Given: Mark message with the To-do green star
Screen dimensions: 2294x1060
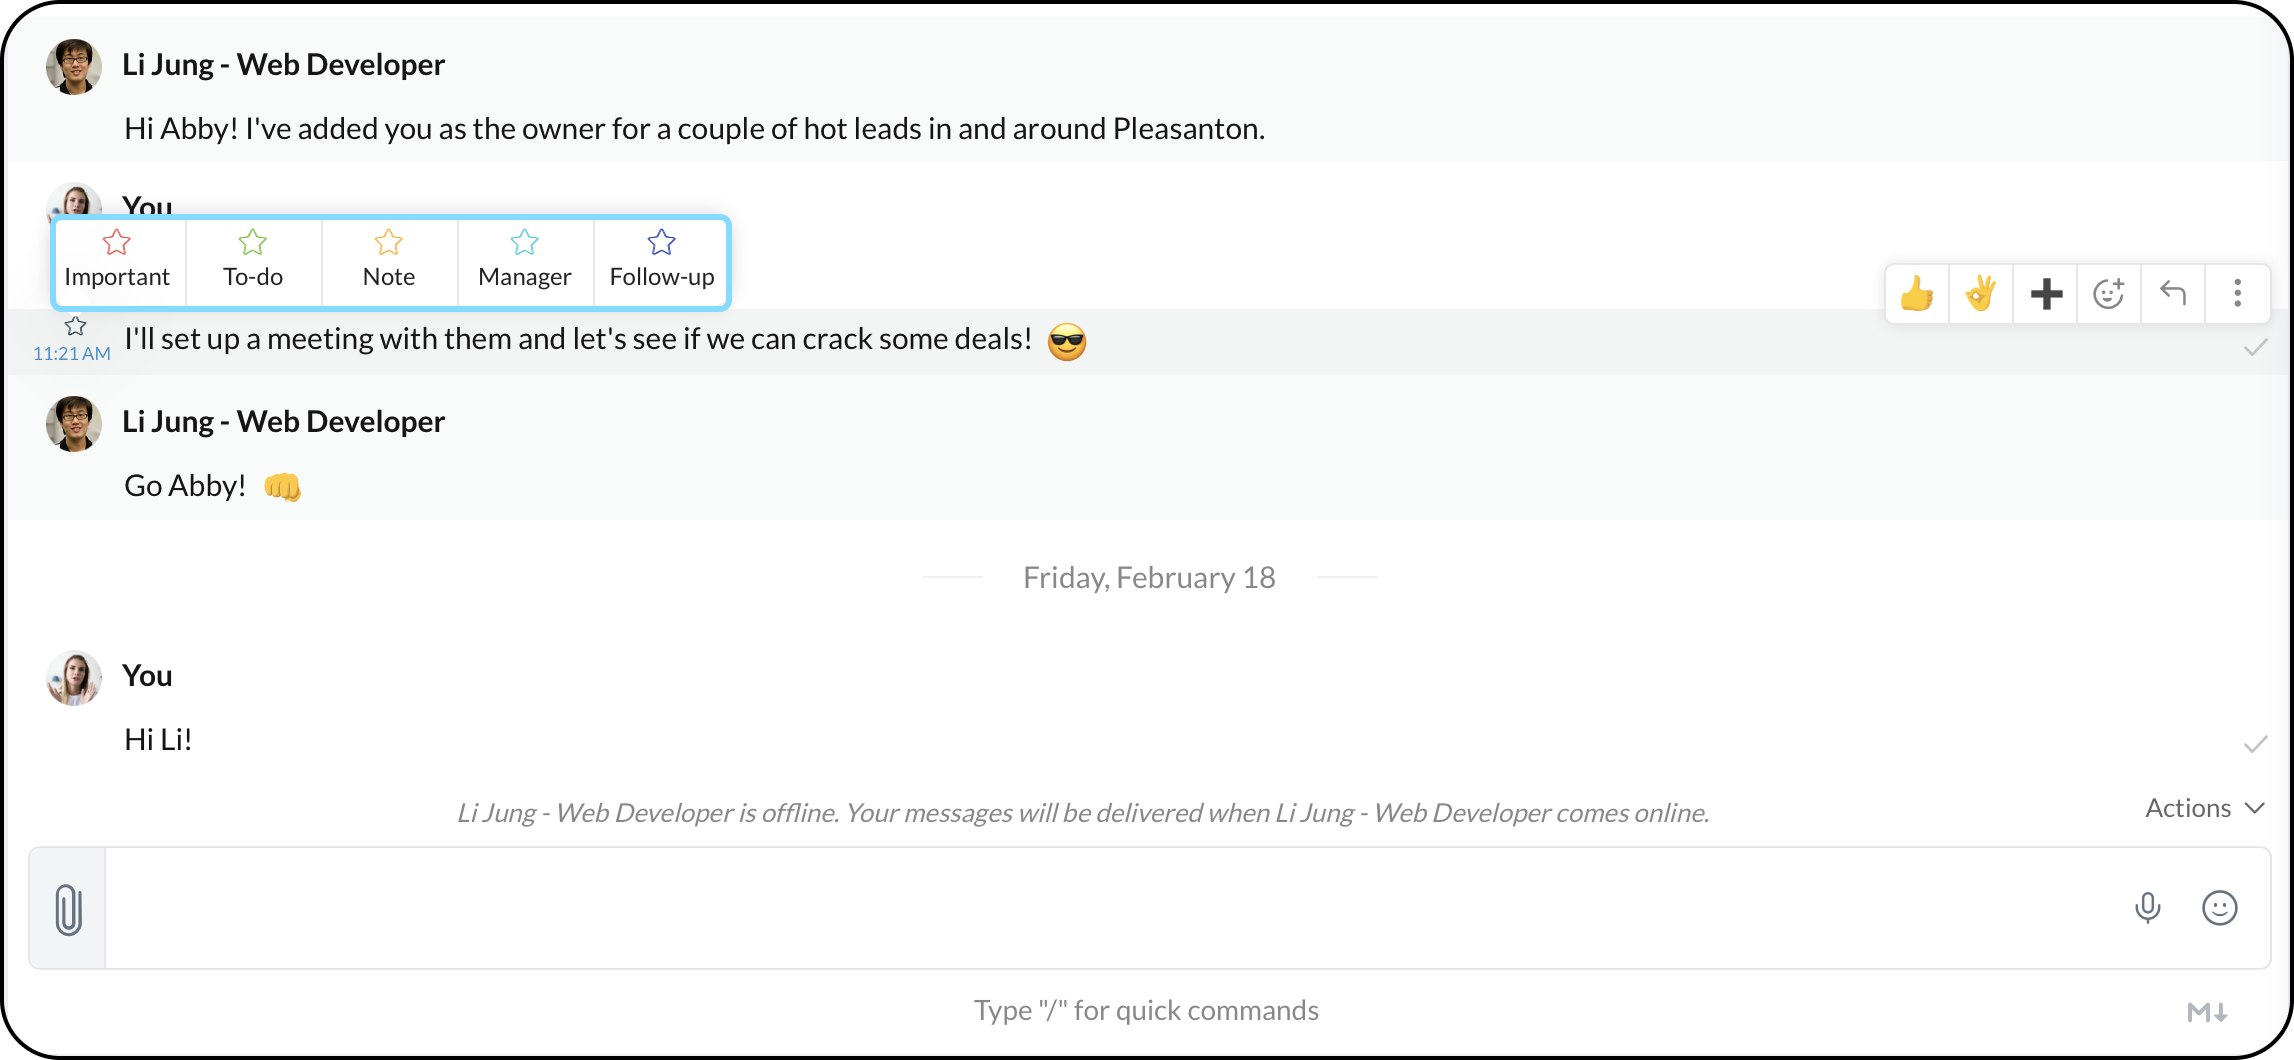Looking at the screenshot, I should coord(253,260).
